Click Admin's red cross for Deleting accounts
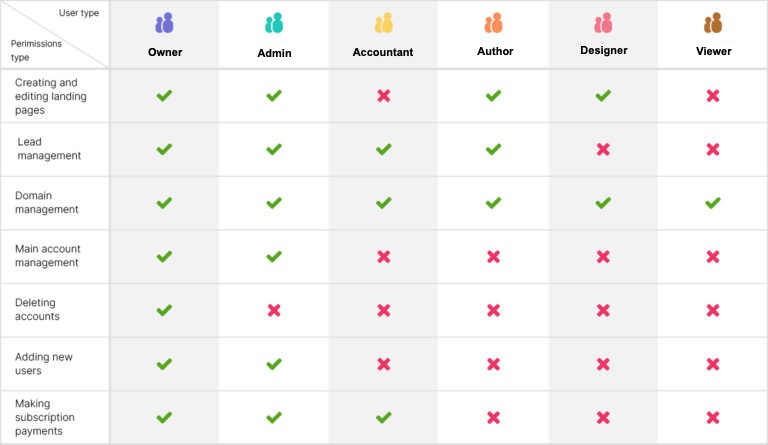The width and height of the screenshot is (768, 445). 274,310
